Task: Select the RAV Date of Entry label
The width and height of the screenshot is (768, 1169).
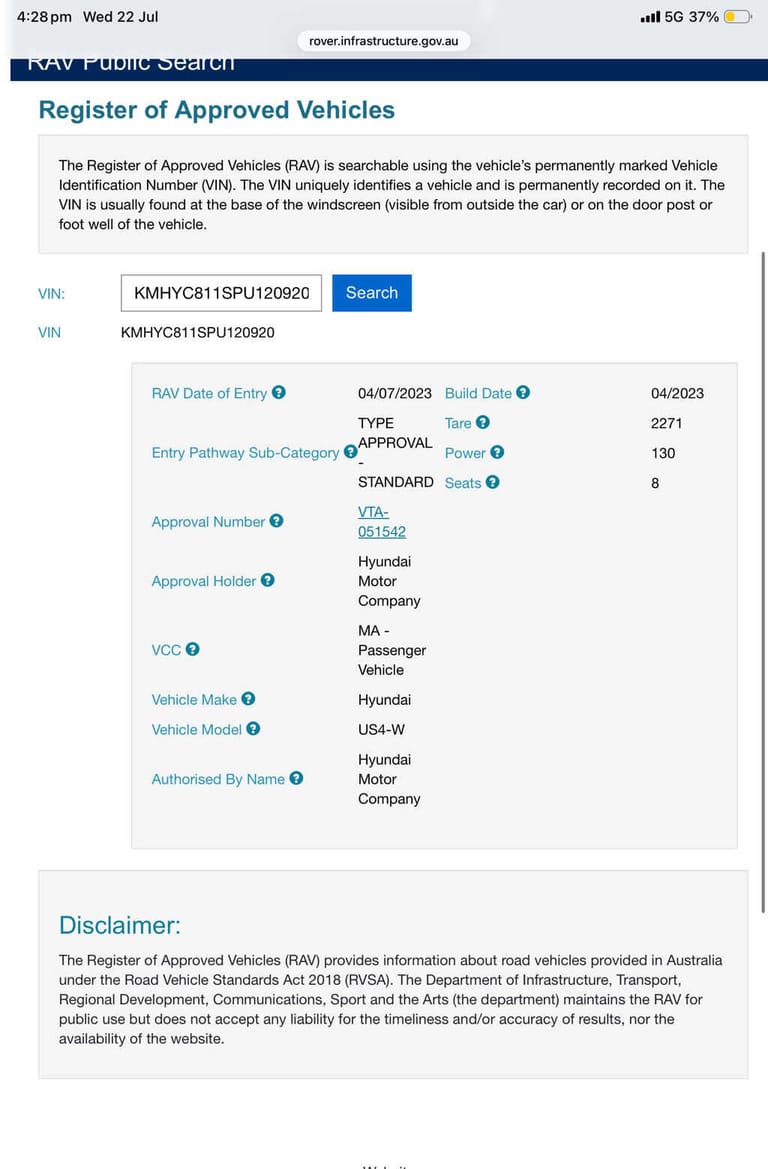Action: click(x=210, y=393)
